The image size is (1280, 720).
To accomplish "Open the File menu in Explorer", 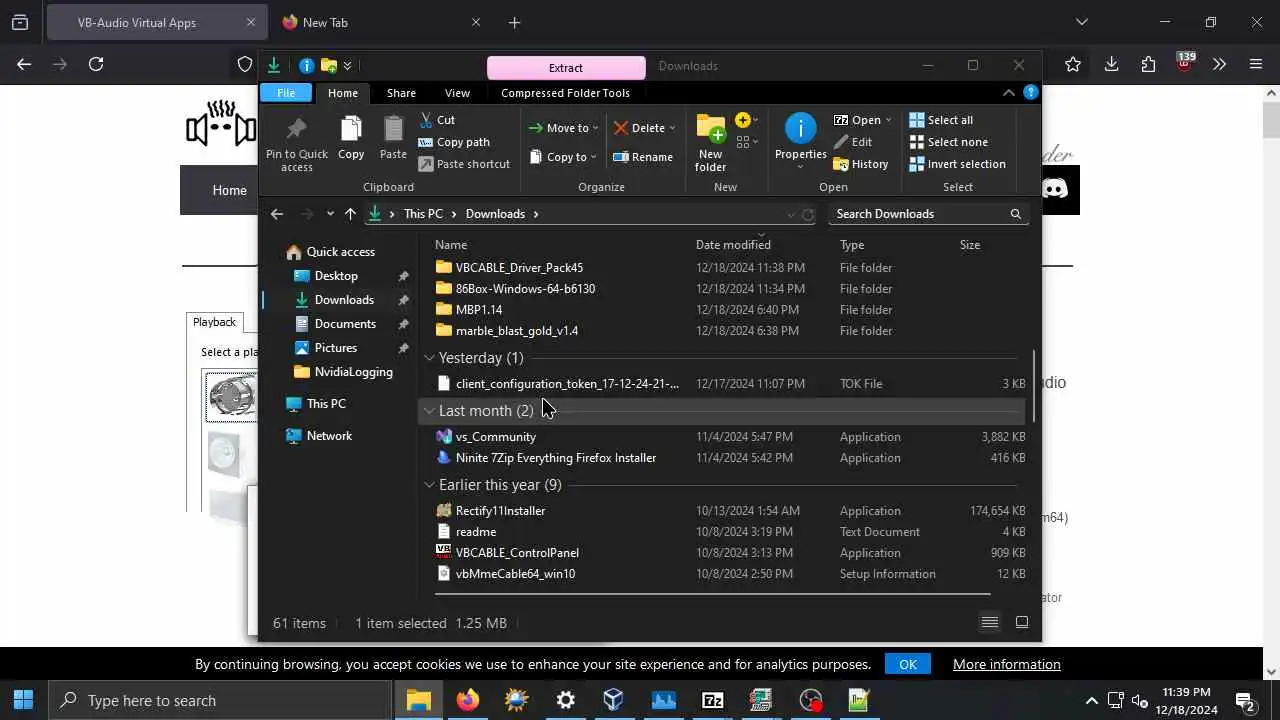I will [286, 93].
